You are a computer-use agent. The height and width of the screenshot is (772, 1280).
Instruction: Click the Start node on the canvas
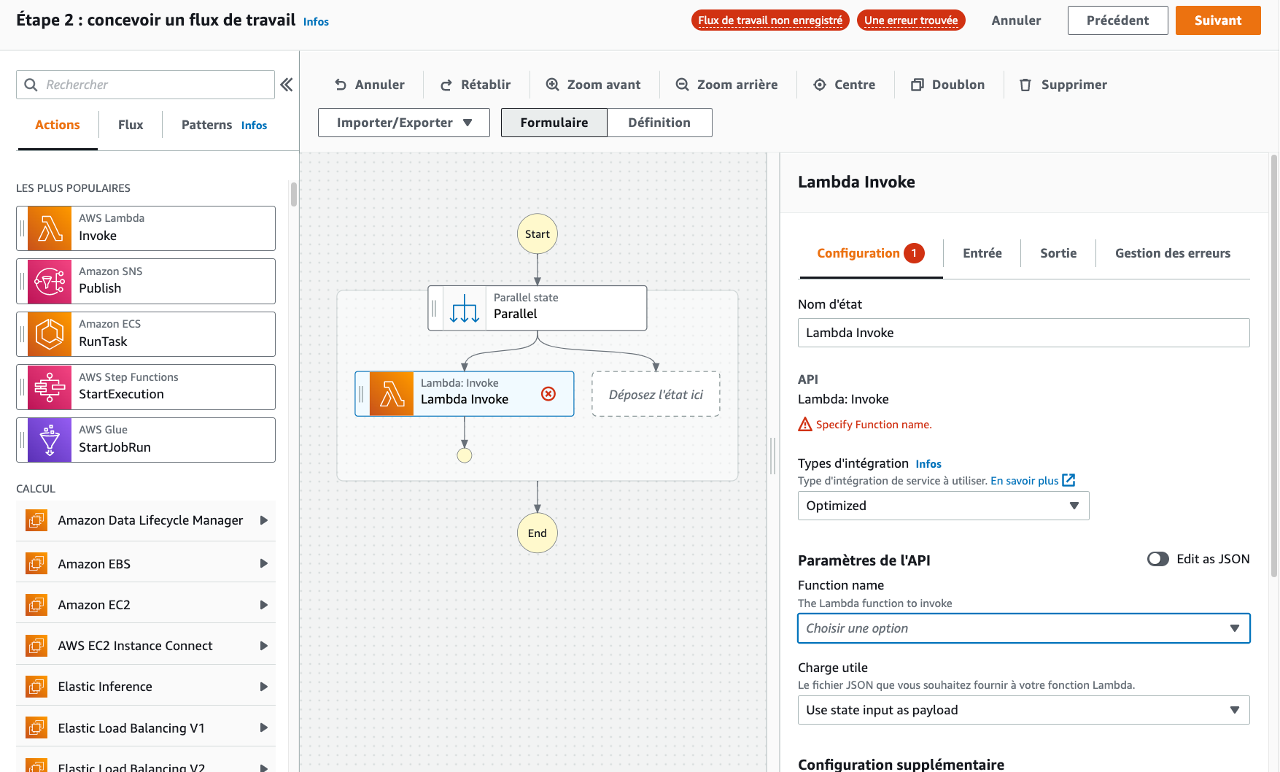tap(537, 234)
